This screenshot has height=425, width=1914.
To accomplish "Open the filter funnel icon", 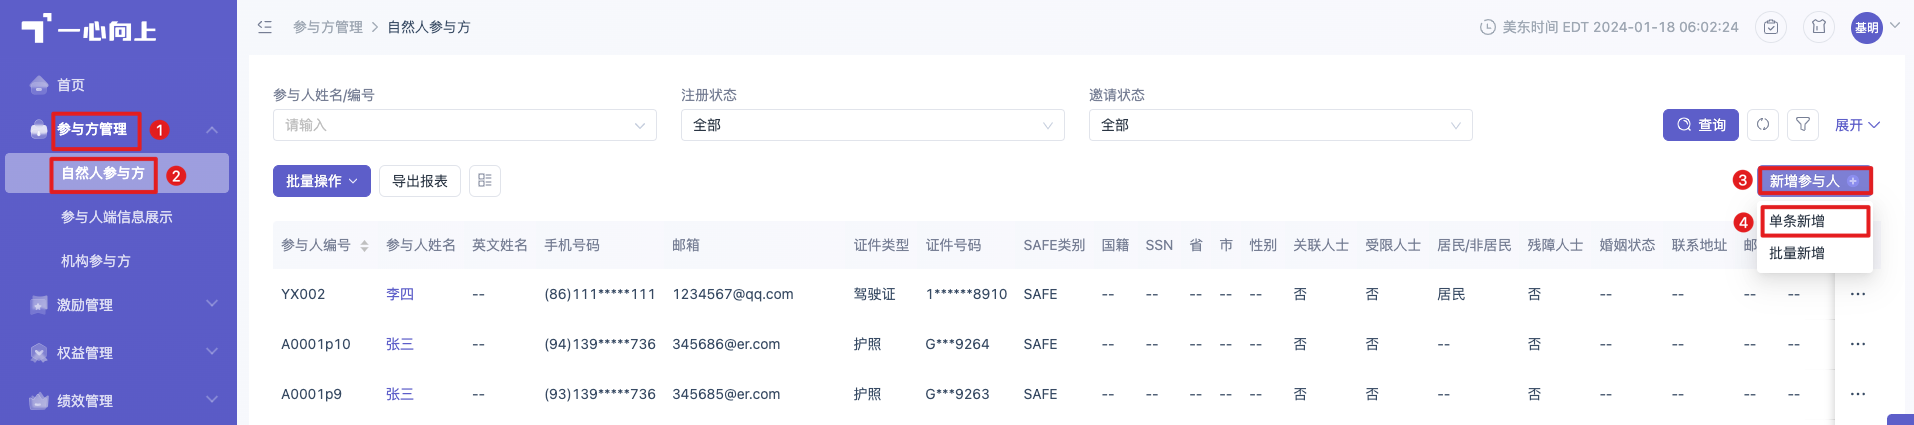I will (x=1803, y=125).
